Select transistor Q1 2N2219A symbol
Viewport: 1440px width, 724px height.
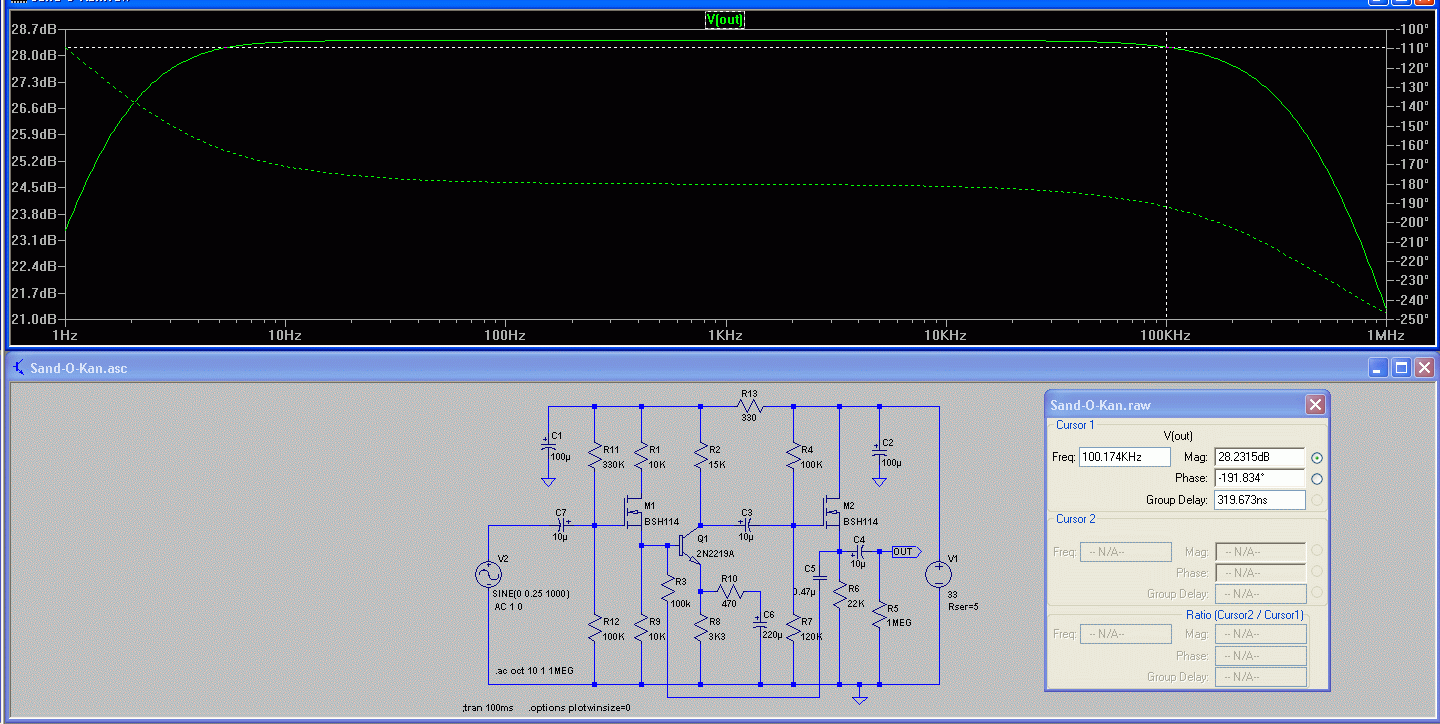tap(688, 546)
